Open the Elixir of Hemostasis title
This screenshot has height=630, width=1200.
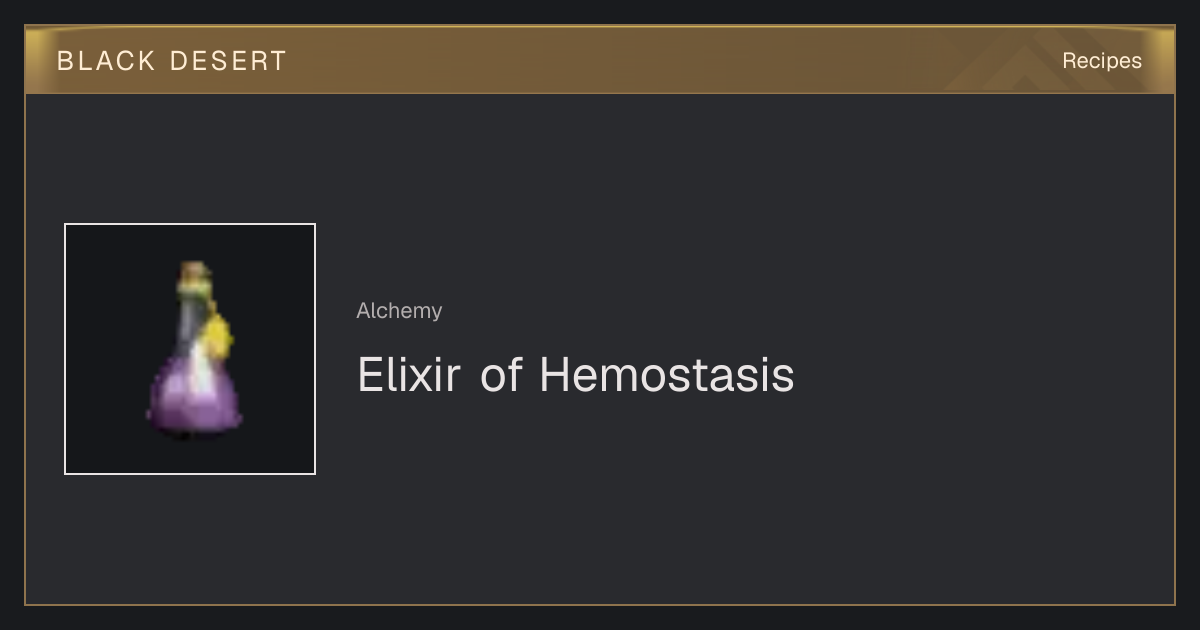575,375
